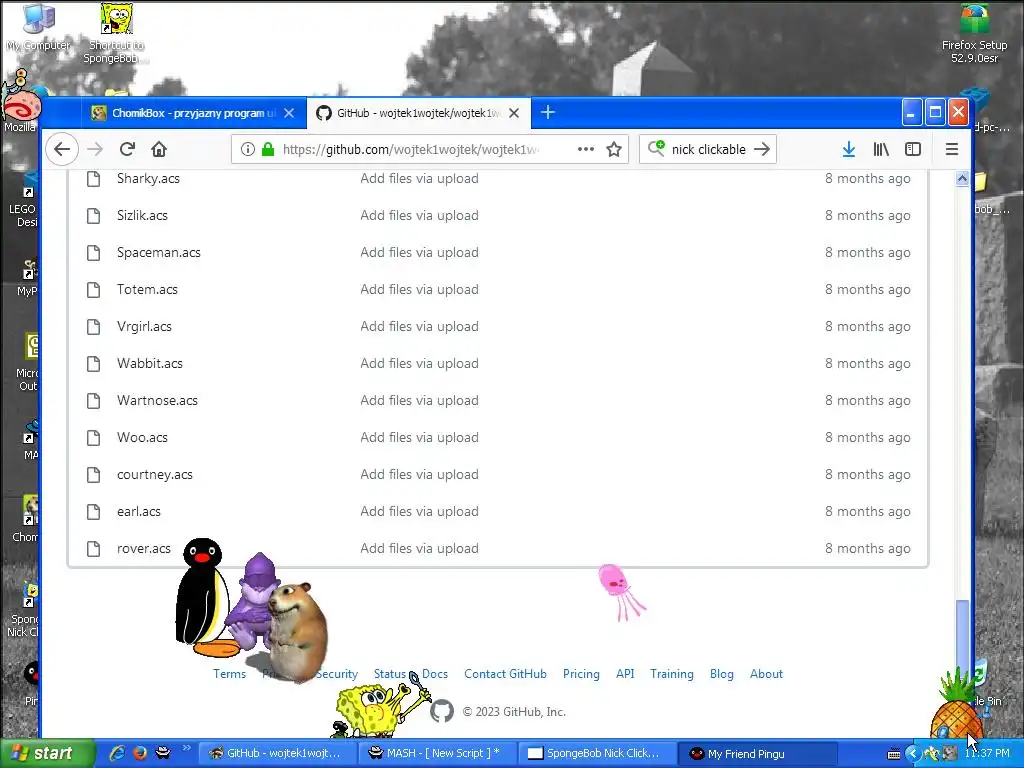The width and height of the screenshot is (1024, 768).
Task: Open the rover.acs file
Action: pyautogui.click(x=144, y=549)
